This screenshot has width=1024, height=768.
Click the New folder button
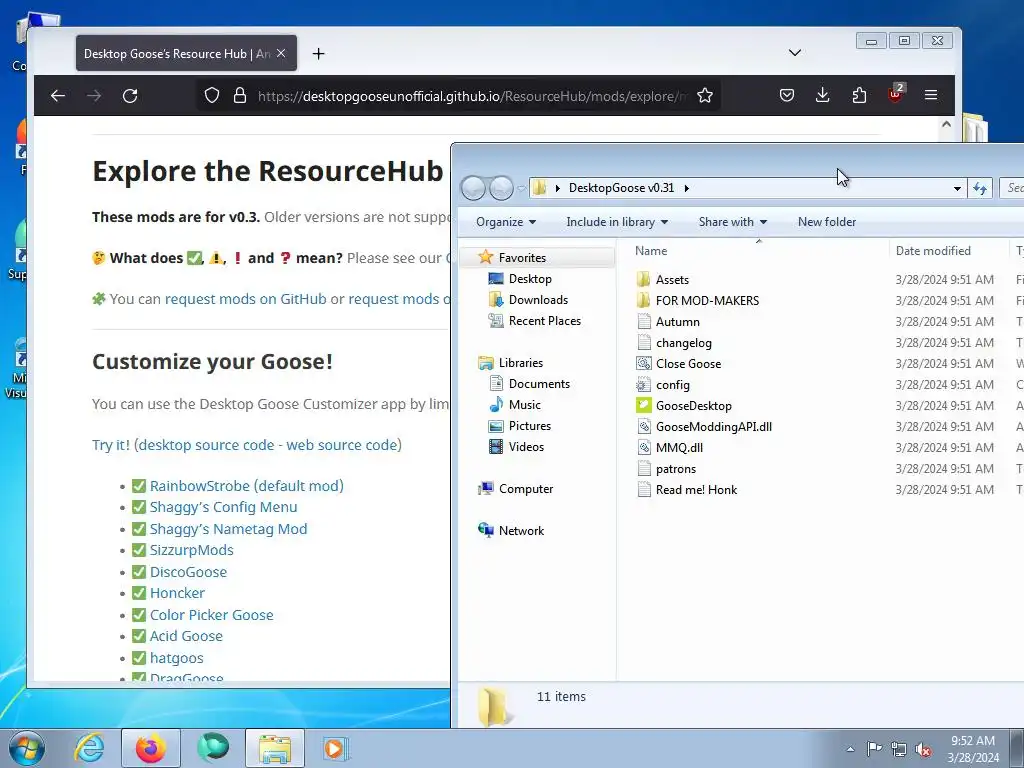pyautogui.click(x=827, y=222)
